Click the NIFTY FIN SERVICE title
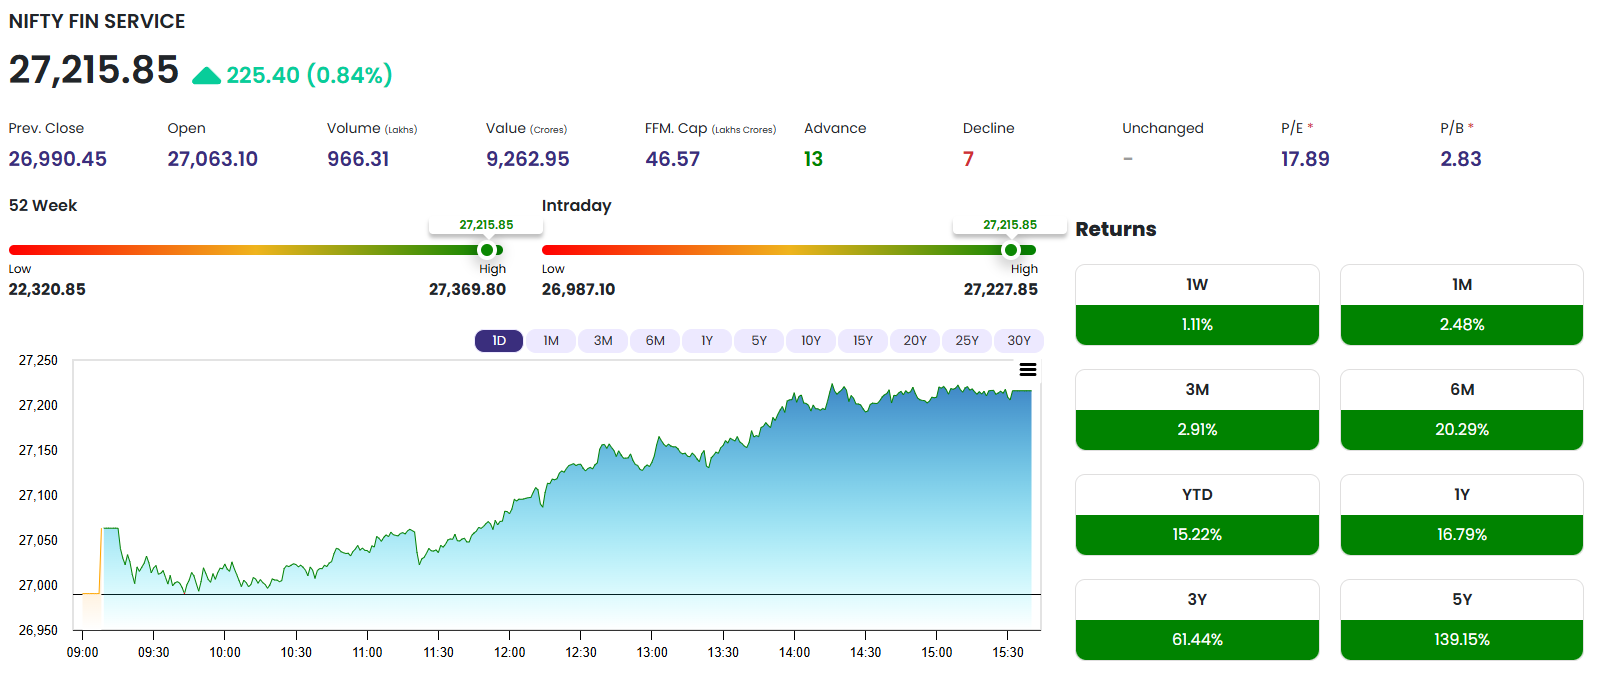 click(97, 21)
